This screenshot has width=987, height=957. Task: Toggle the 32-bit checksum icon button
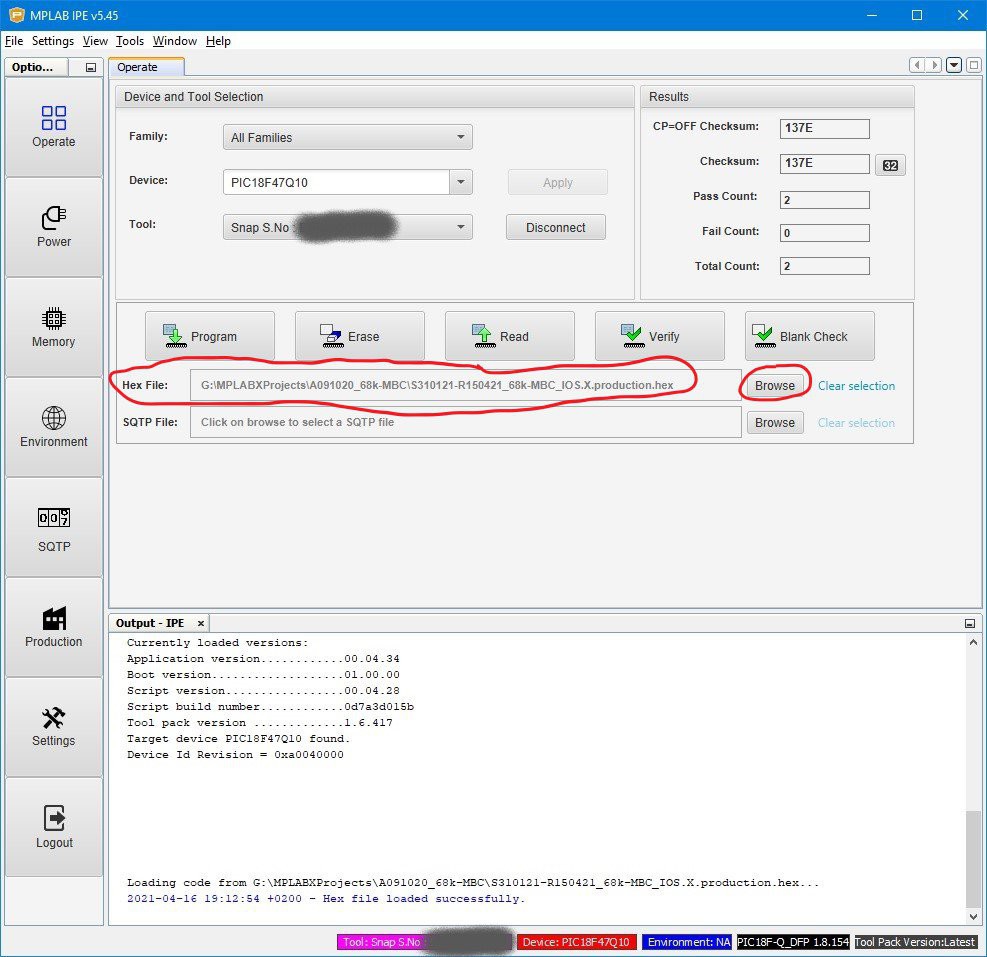890,165
